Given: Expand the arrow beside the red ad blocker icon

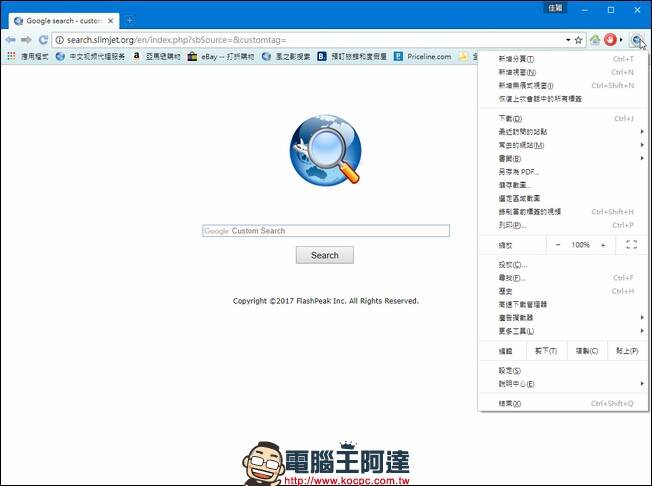Looking at the screenshot, I should [x=621, y=40].
